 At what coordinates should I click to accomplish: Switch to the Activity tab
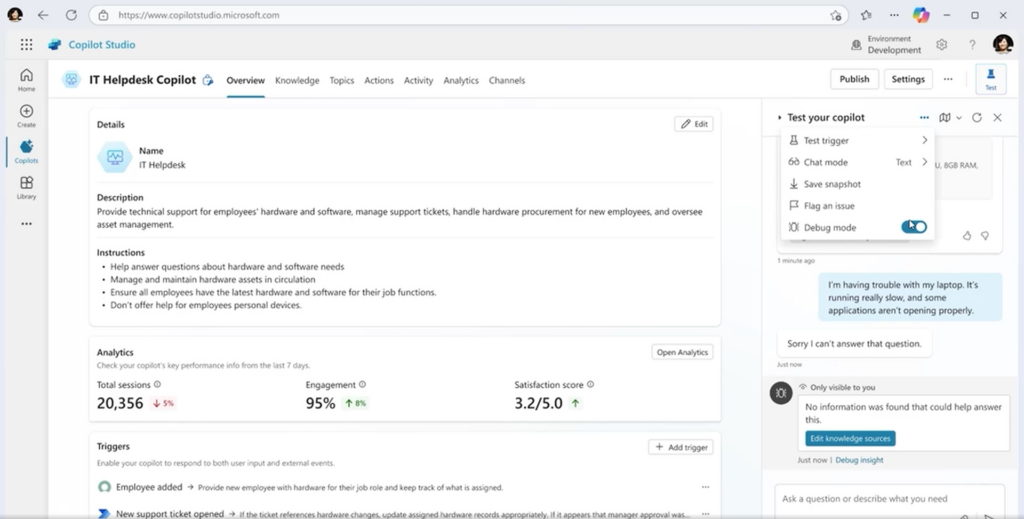coord(419,80)
